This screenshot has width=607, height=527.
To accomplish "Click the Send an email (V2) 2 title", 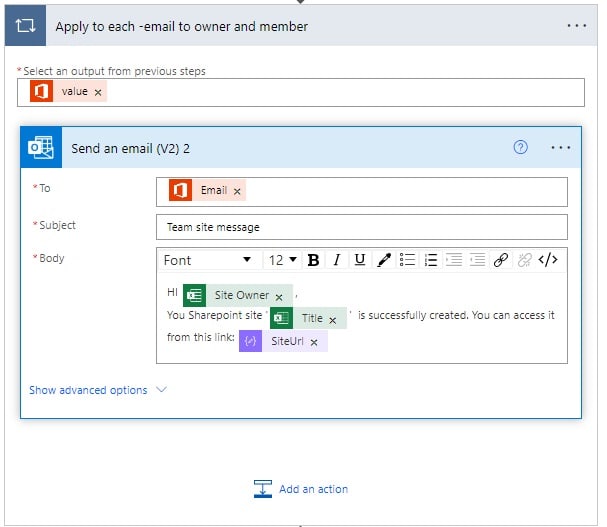I will pos(130,148).
